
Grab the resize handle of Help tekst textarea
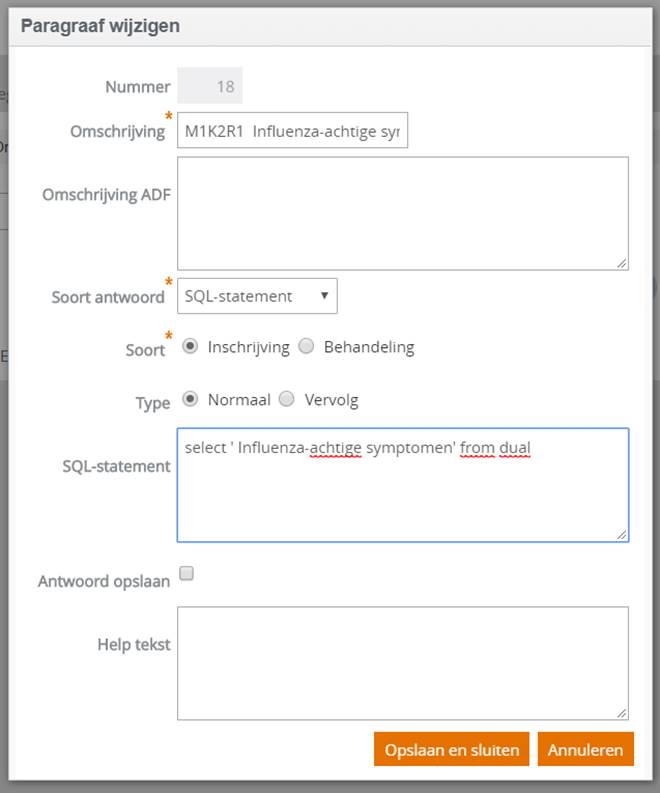coord(622,713)
